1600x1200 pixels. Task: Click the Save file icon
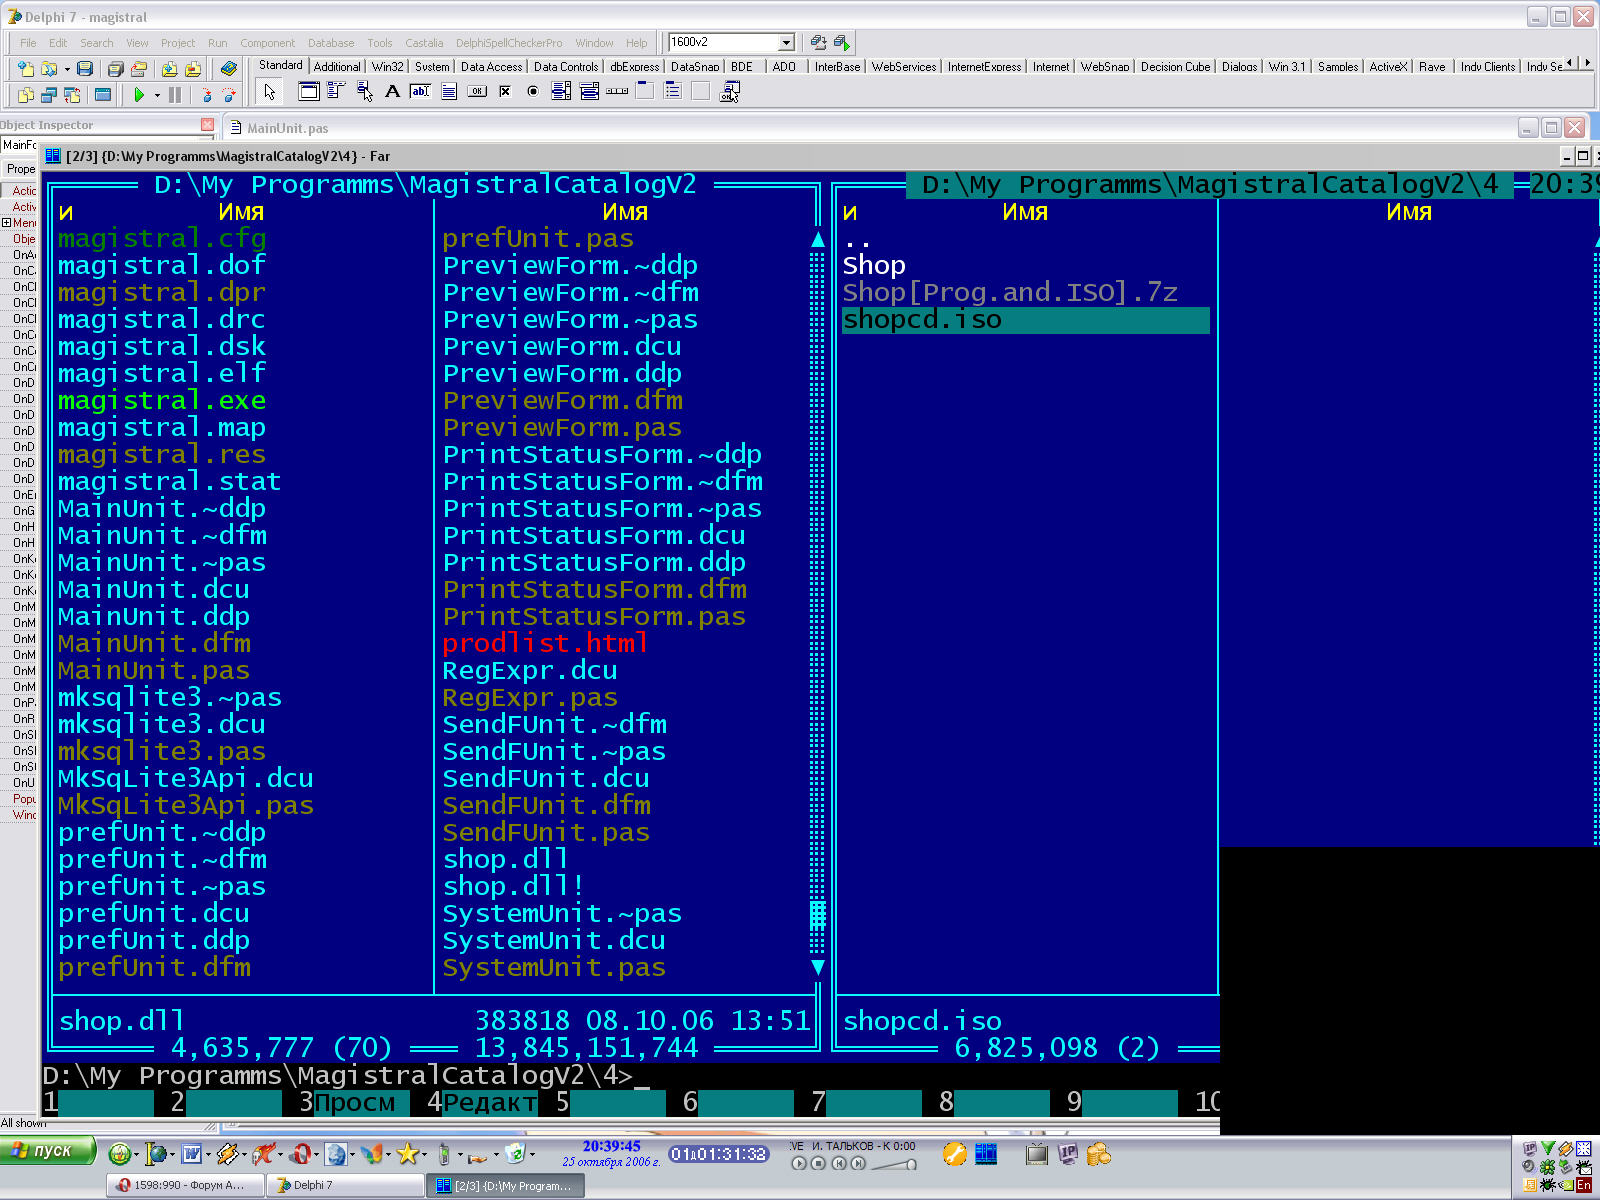(x=85, y=69)
